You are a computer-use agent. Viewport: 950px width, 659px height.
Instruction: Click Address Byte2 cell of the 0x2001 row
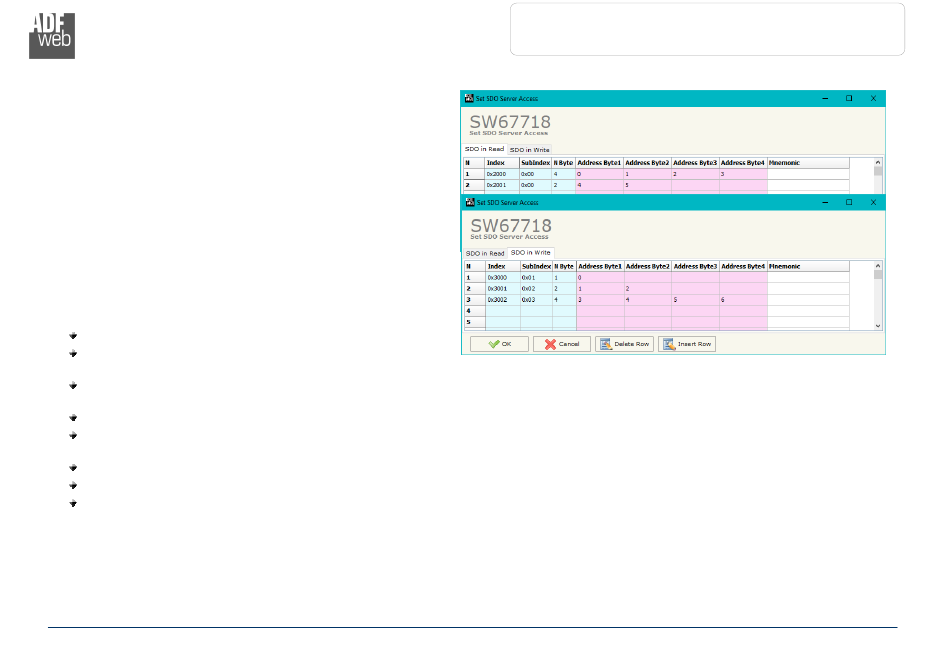coord(647,185)
